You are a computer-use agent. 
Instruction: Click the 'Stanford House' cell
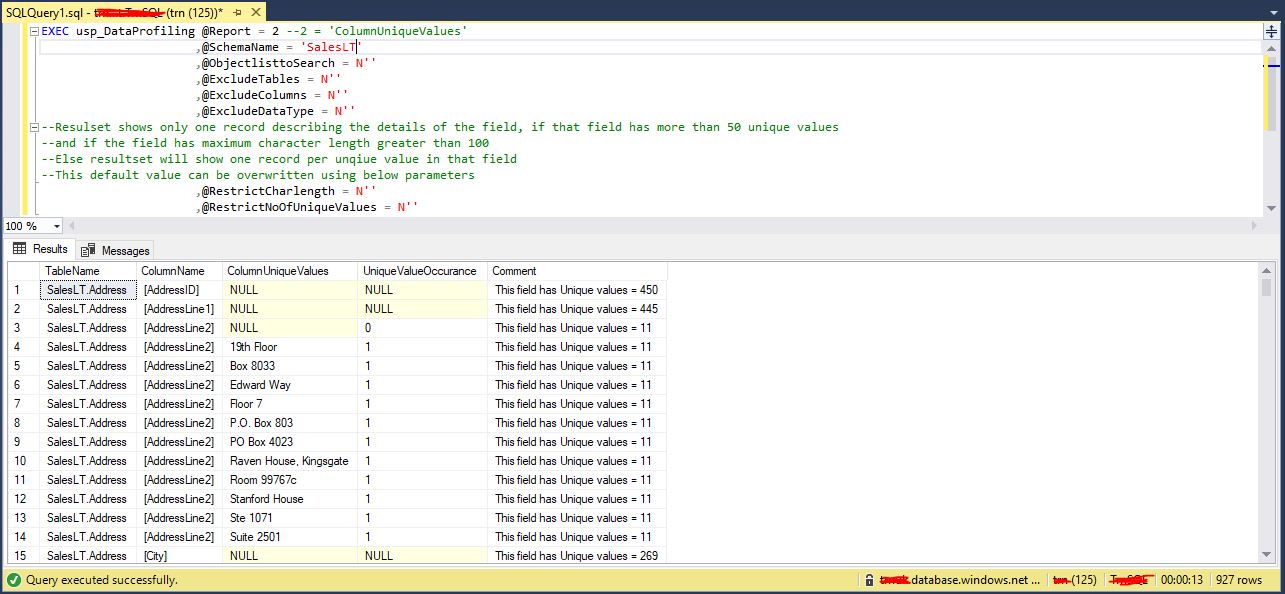tap(290, 499)
